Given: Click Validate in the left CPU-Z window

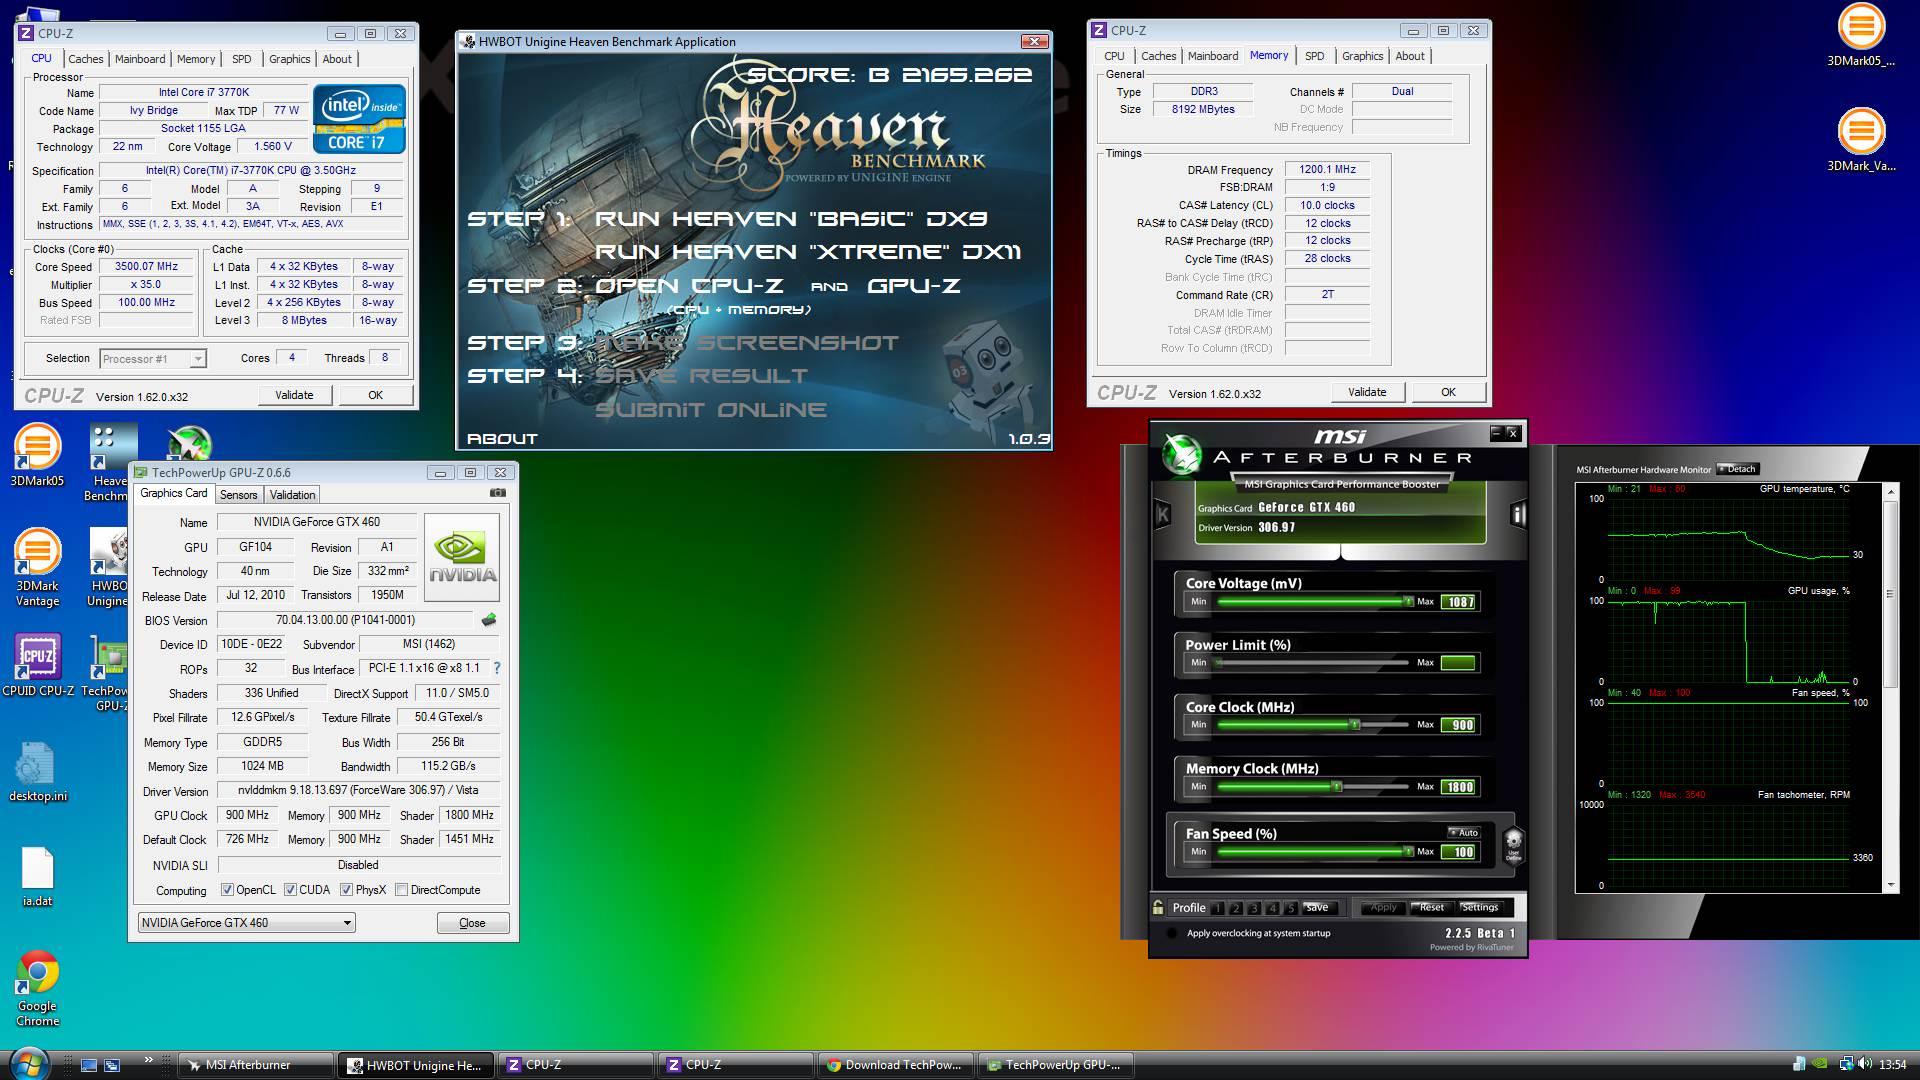Looking at the screenshot, I should coord(294,395).
